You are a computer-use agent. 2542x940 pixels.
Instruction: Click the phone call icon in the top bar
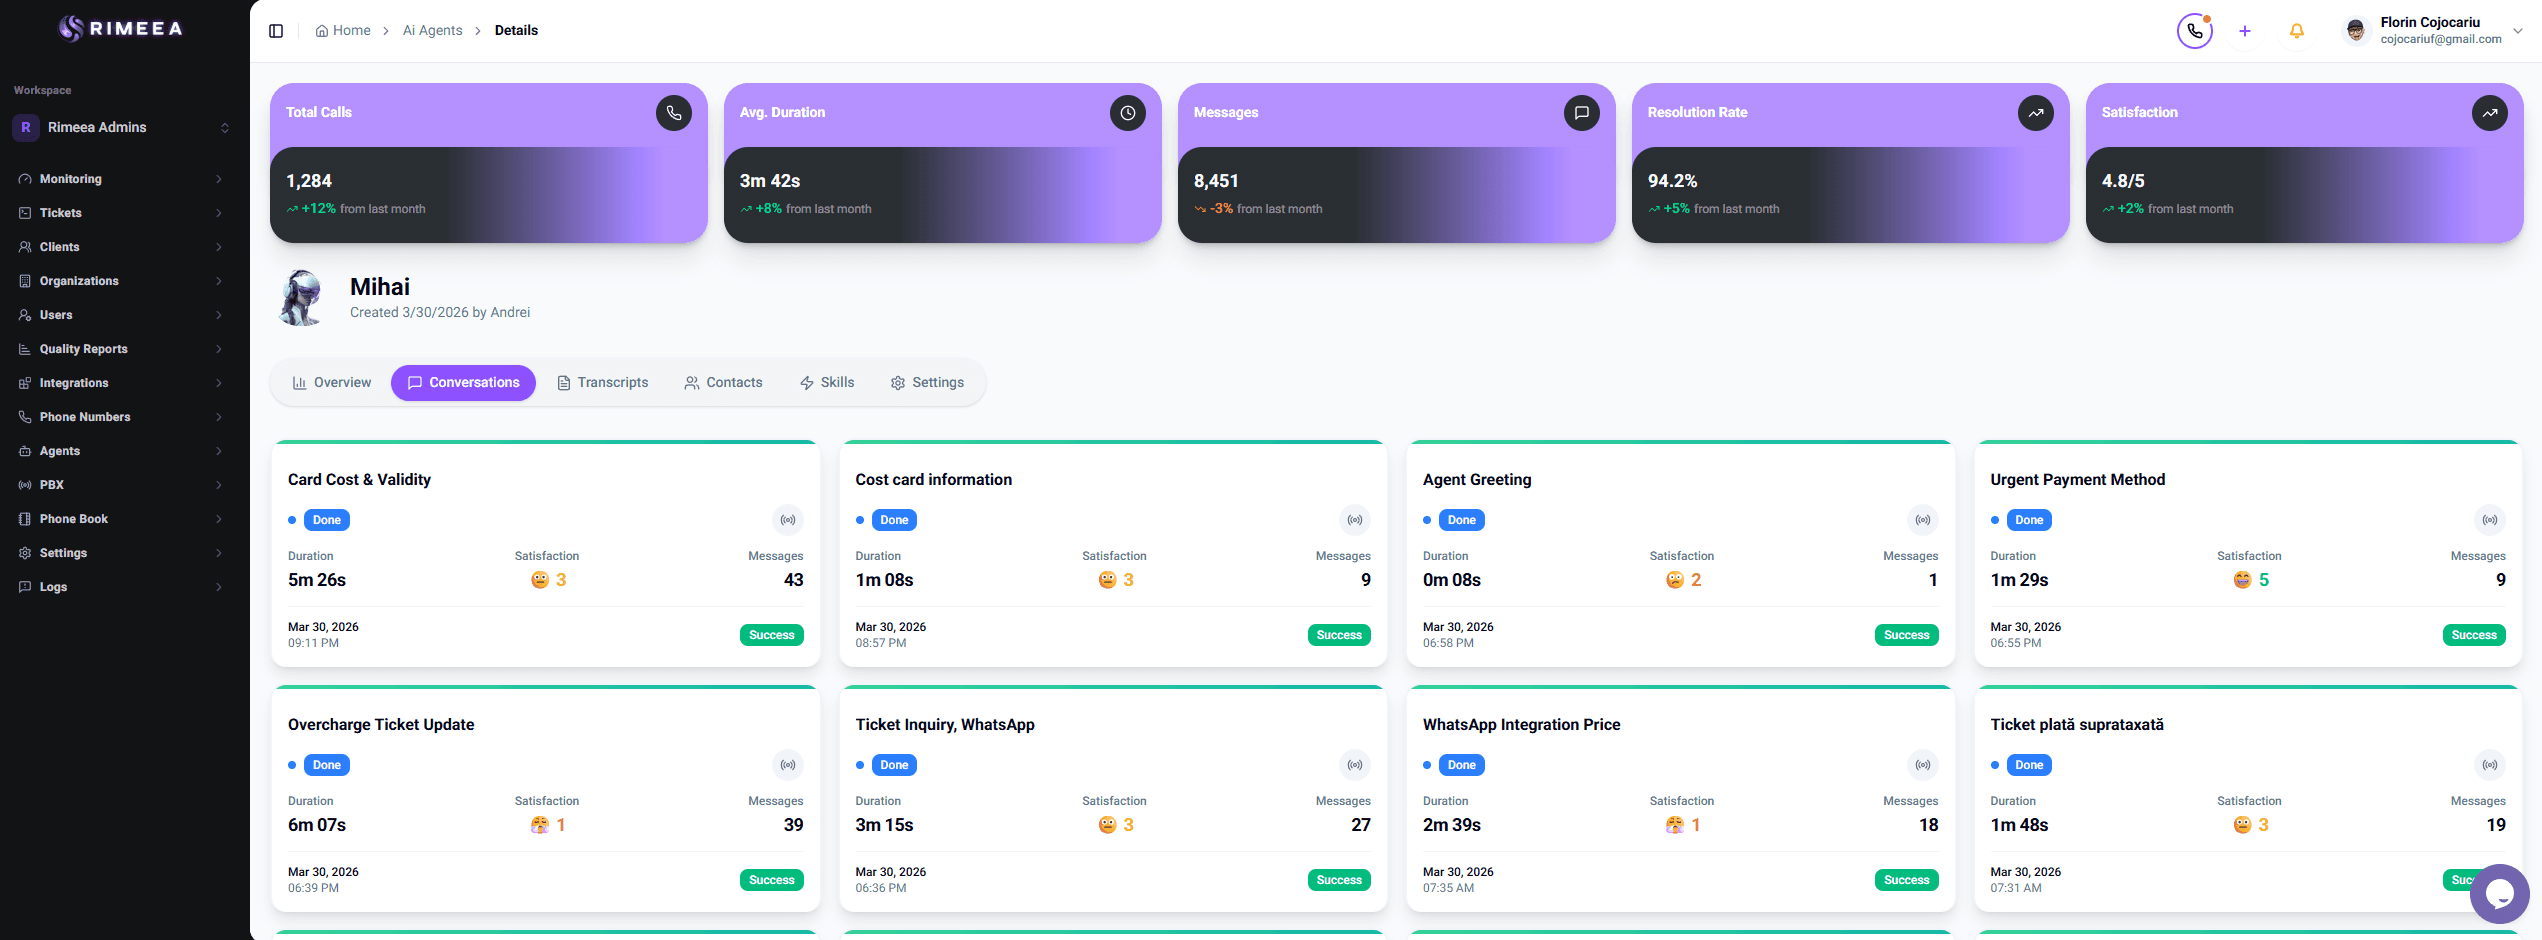2194,31
